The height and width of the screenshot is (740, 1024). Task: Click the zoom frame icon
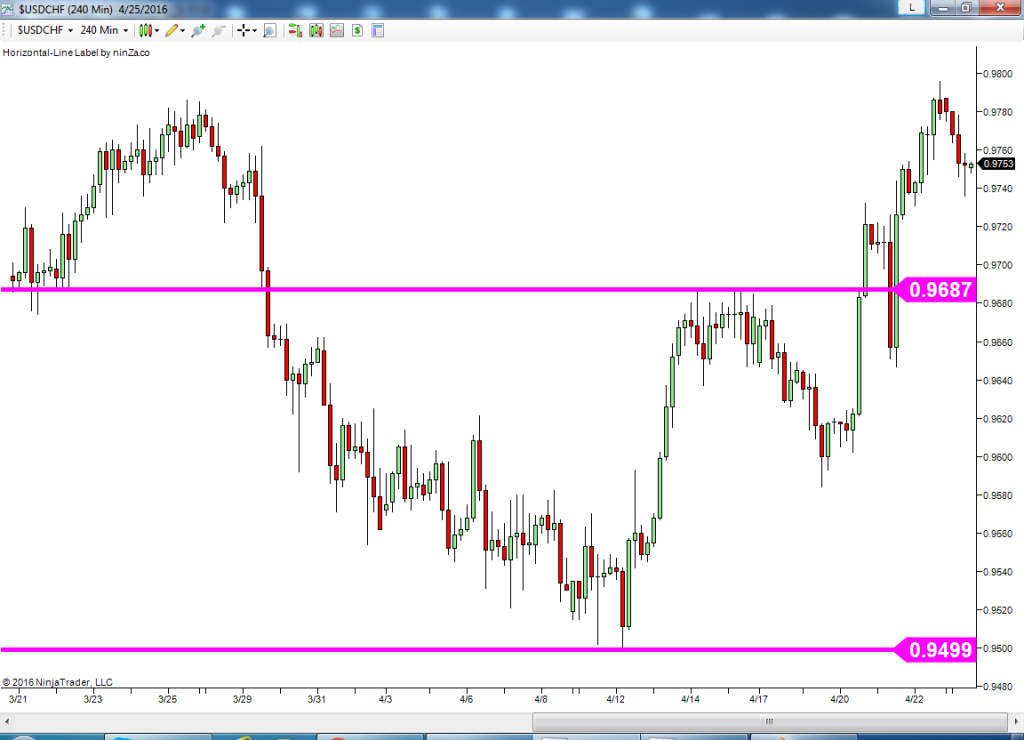click(x=269, y=30)
